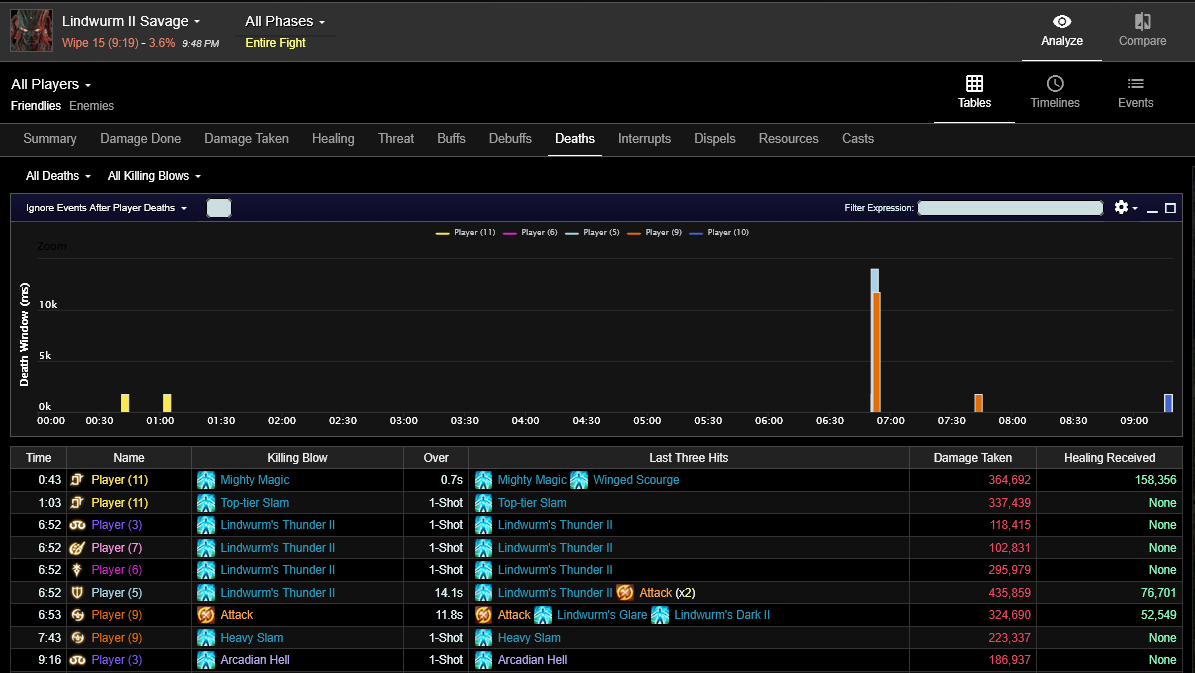Toggle Player (9) series in chart legend
Viewport: 1195px width, 673px height.
coord(655,232)
